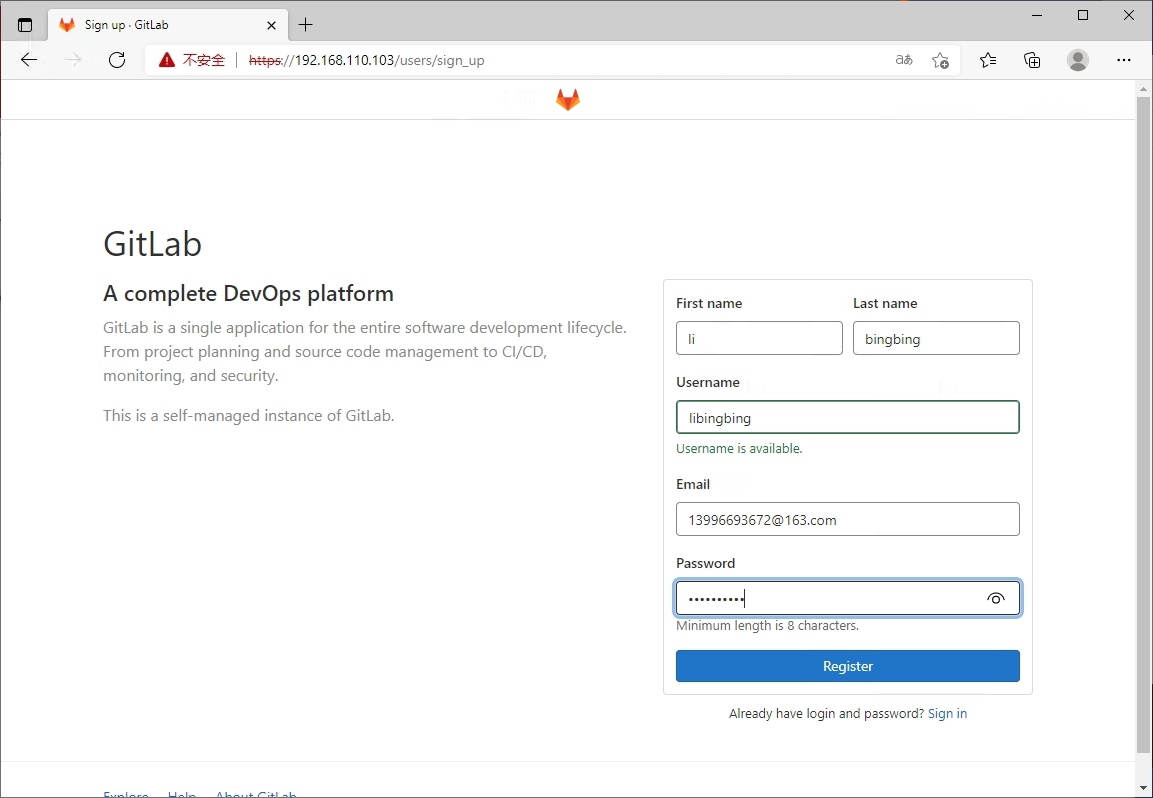Open the translate page icon
The image size is (1153, 798).
904,60
